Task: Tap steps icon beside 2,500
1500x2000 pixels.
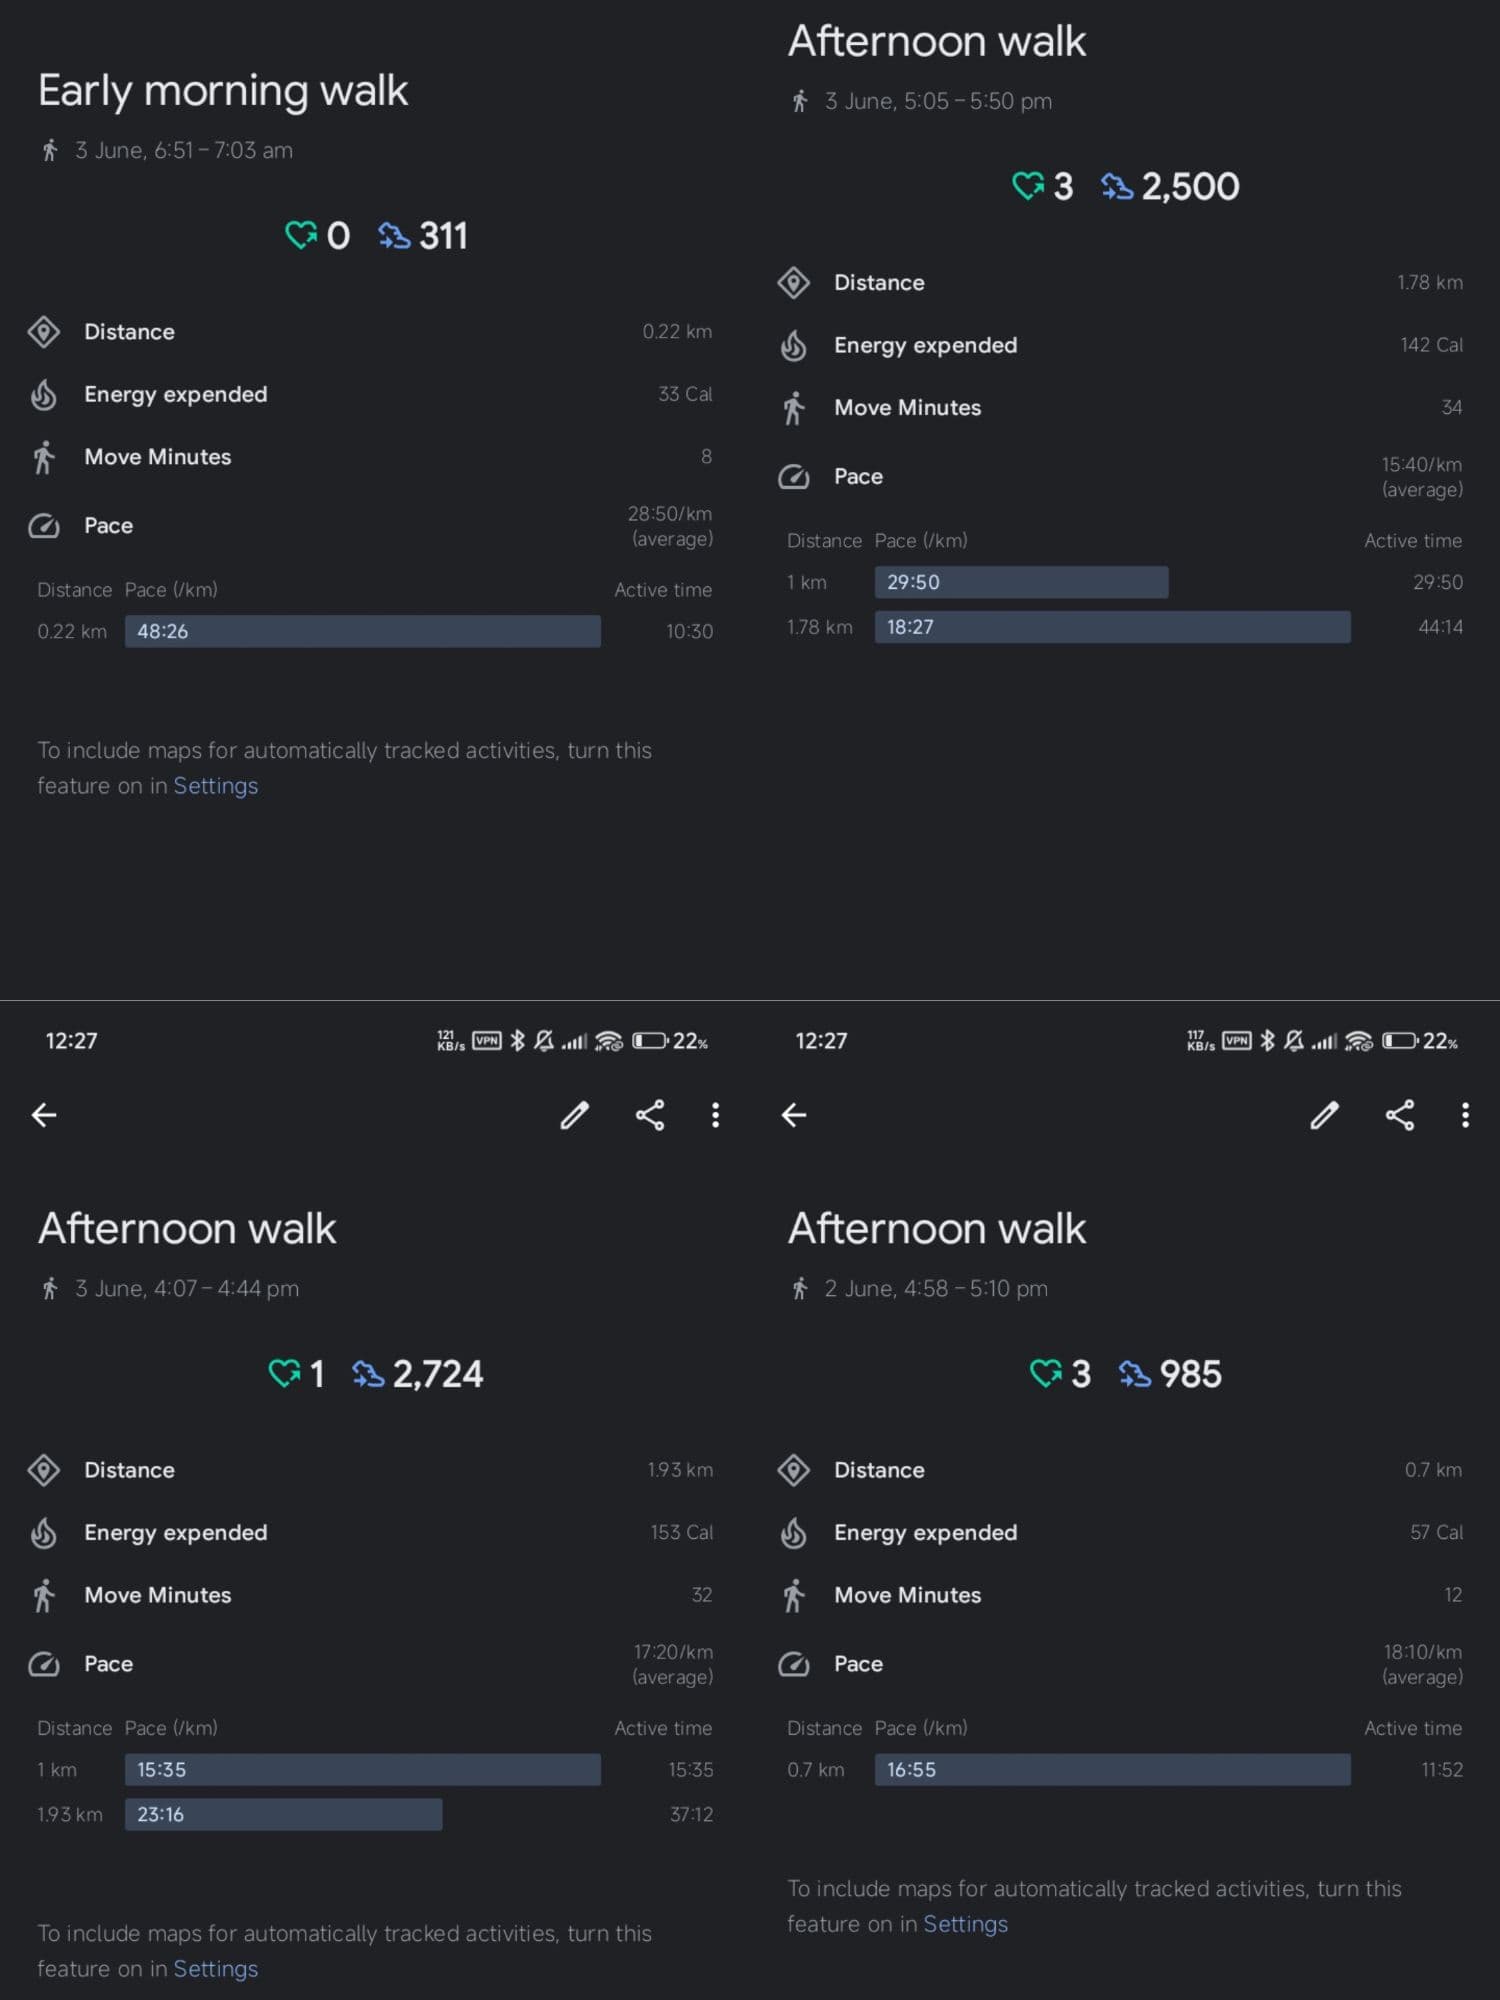Action: 1117,186
